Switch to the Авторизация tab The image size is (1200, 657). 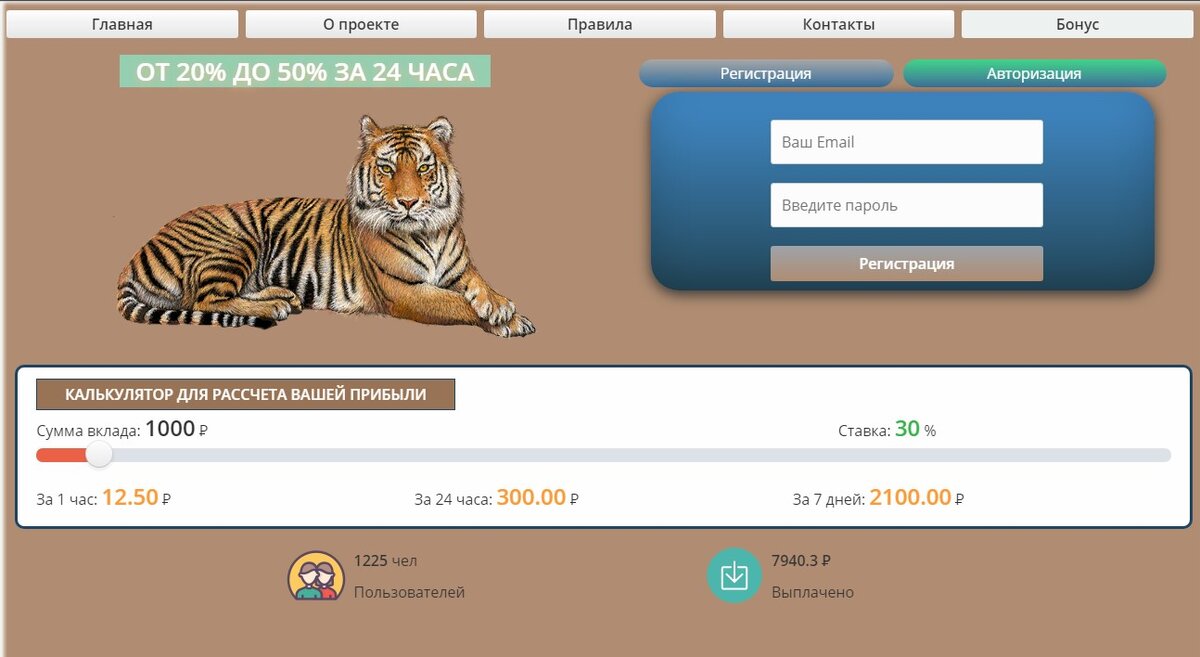(x=1034, y=73)
